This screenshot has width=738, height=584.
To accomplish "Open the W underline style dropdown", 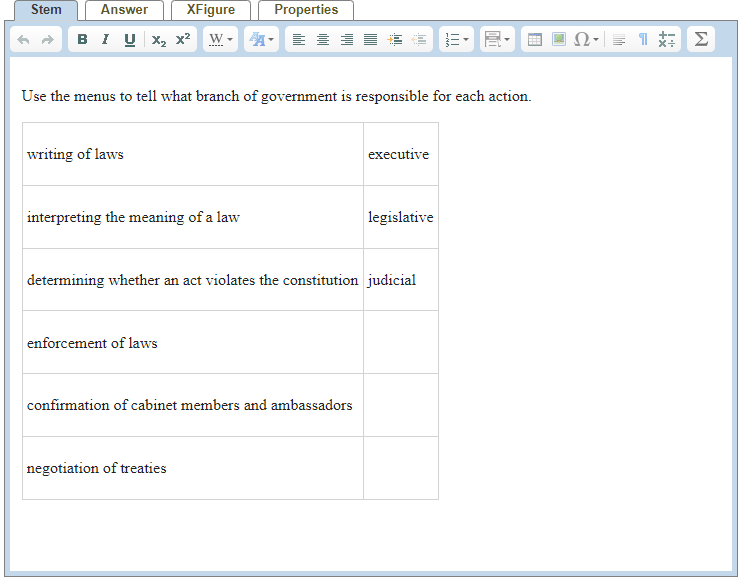I will point(220,40).
